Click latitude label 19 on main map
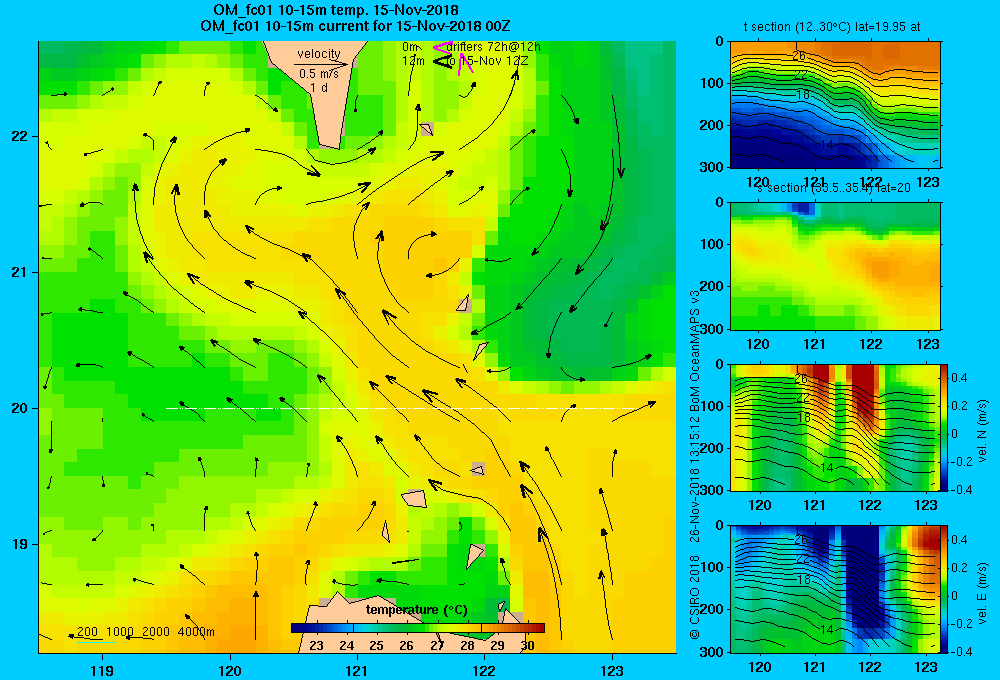 pyautogui.click(x=20, y=544)
